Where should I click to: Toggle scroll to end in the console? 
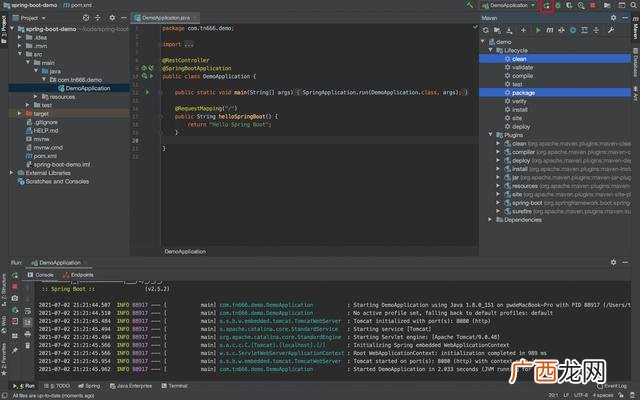(27, 322)
